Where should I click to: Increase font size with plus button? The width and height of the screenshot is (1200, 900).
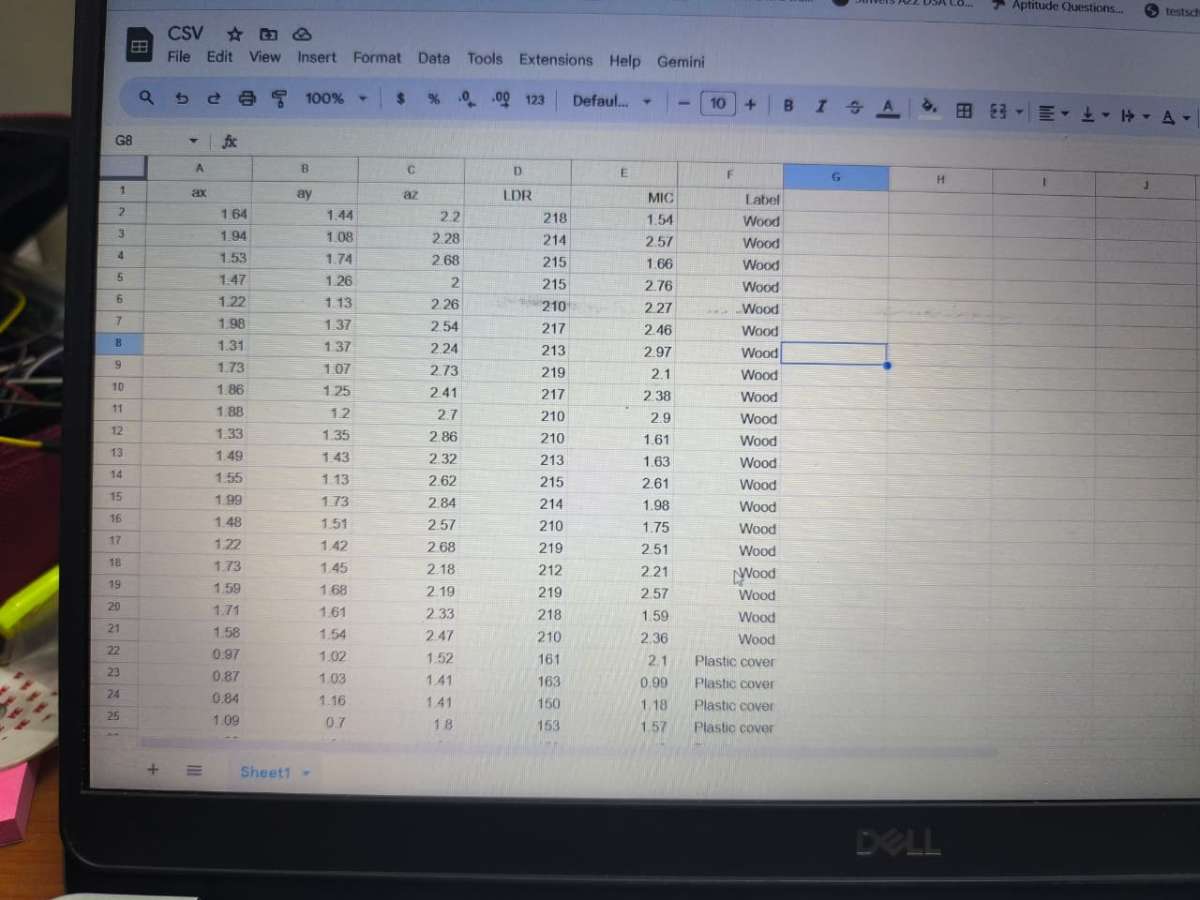tap(750, 103)
